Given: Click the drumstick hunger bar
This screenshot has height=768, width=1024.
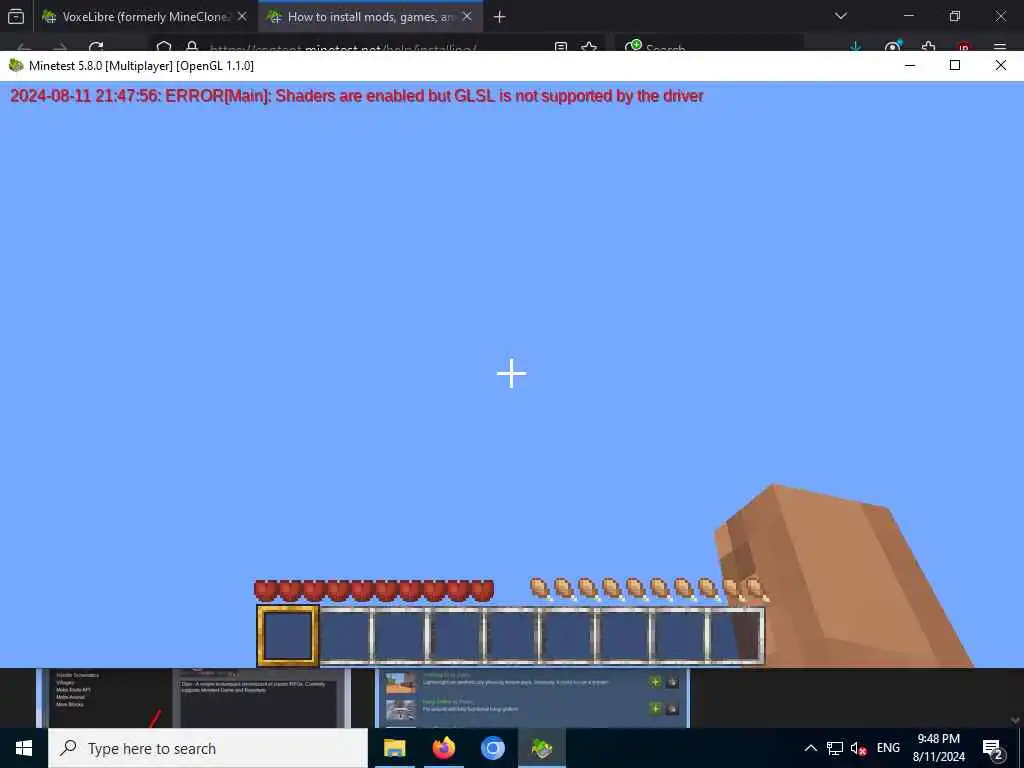Looking at the screenshot, I should coord(649,589).
